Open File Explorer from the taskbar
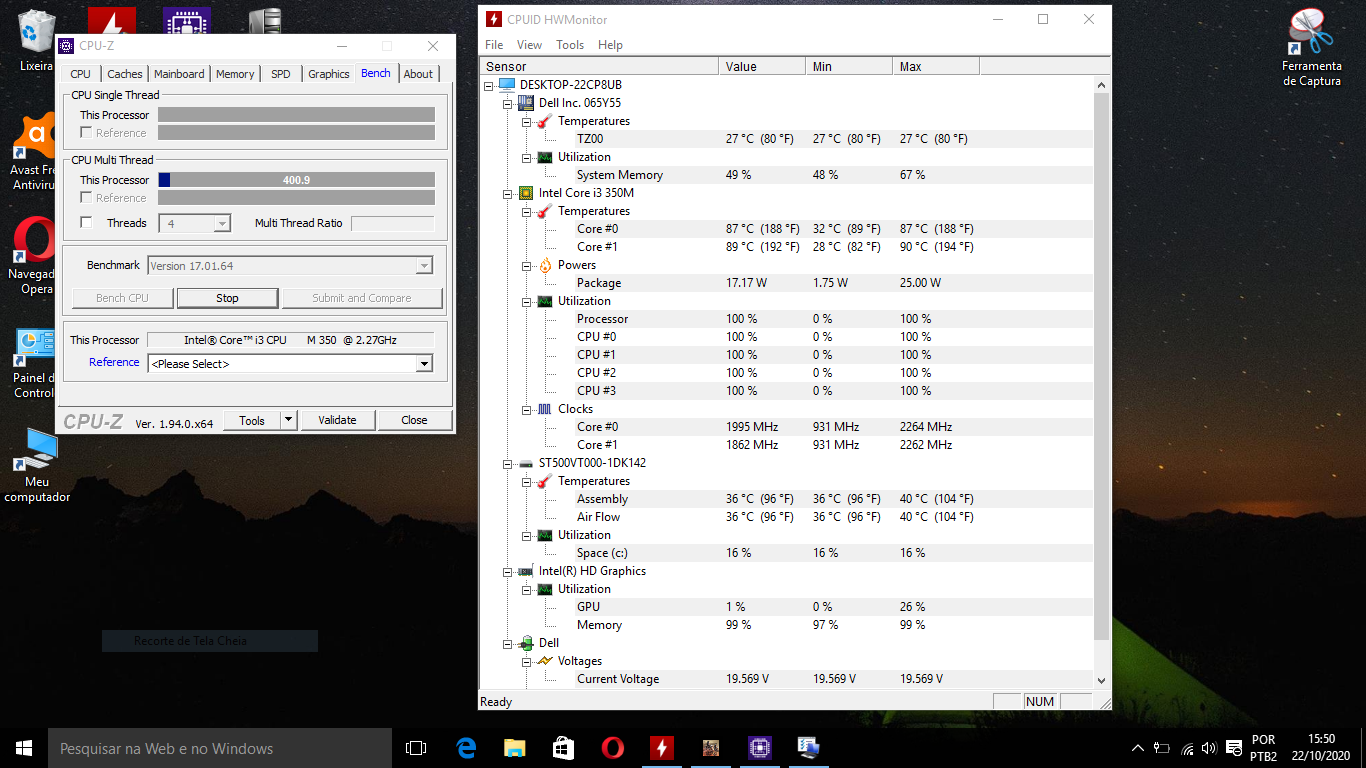The width and height of the screenshot is (1366, 768). point(514,748)
